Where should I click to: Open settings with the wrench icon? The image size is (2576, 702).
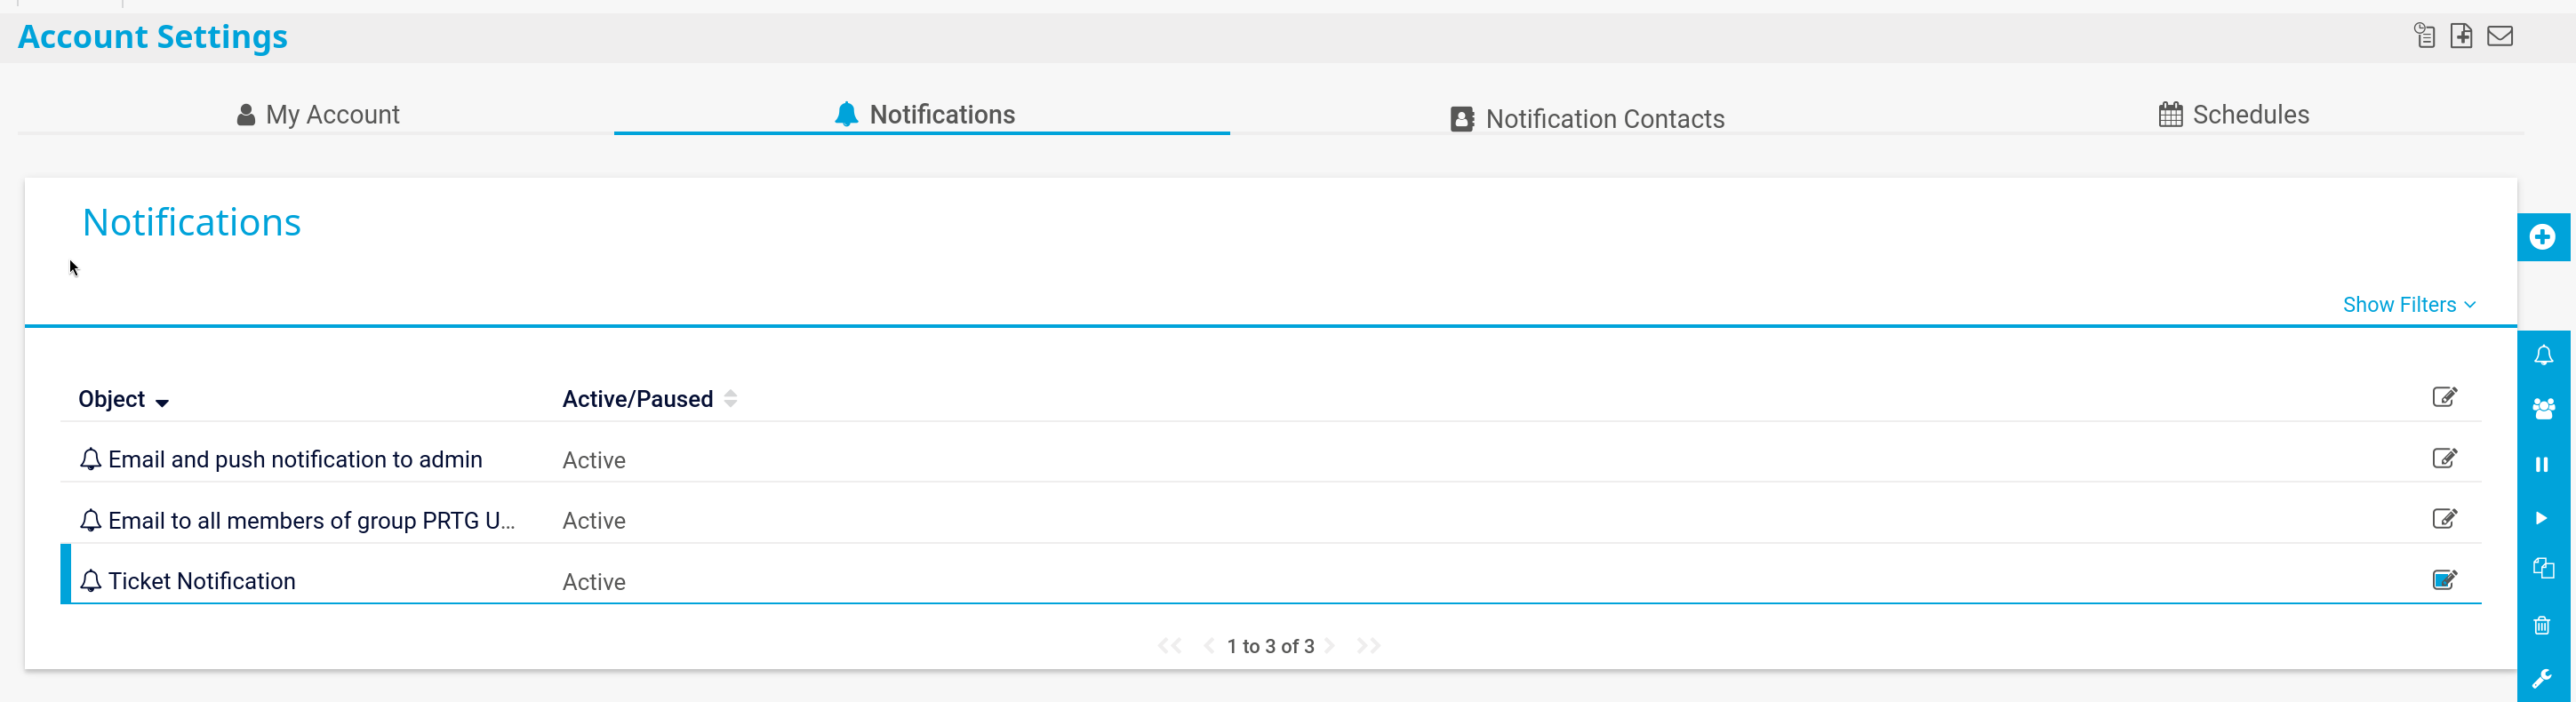tap(2541, 679)
